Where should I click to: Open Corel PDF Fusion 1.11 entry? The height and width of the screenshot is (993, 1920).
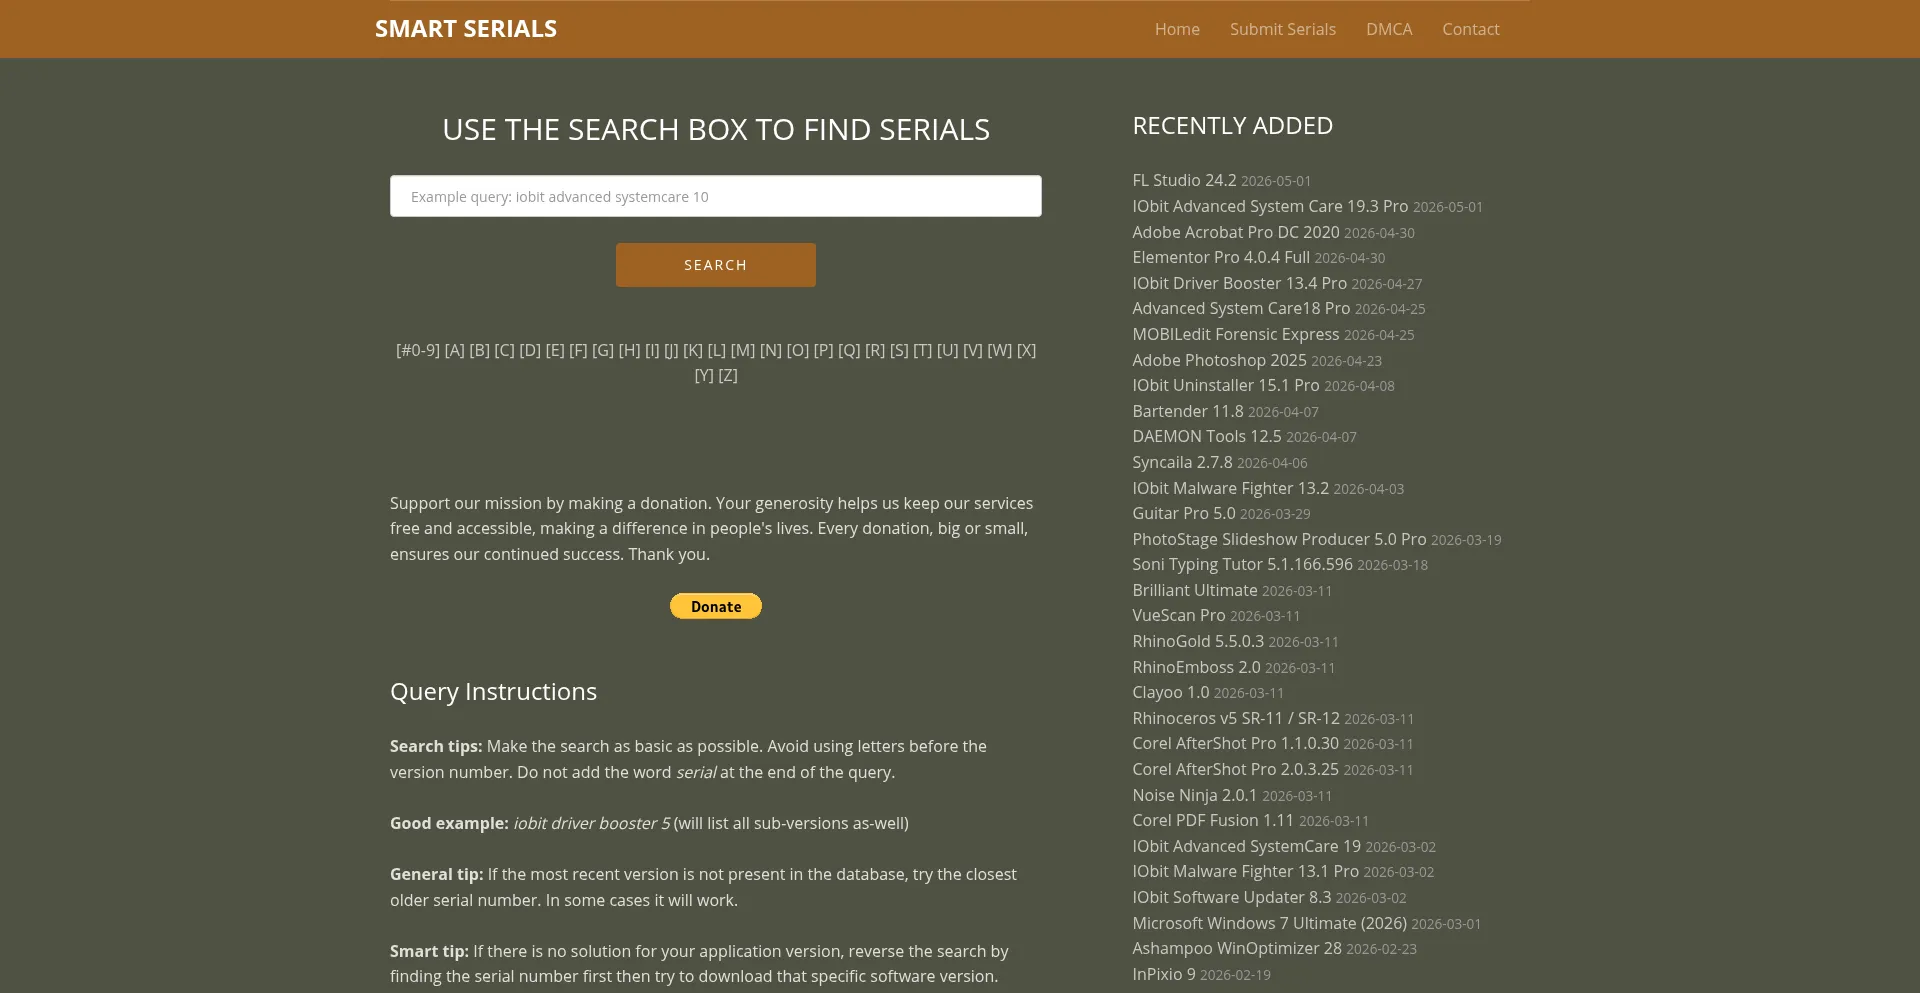(x=1213, y=820)
